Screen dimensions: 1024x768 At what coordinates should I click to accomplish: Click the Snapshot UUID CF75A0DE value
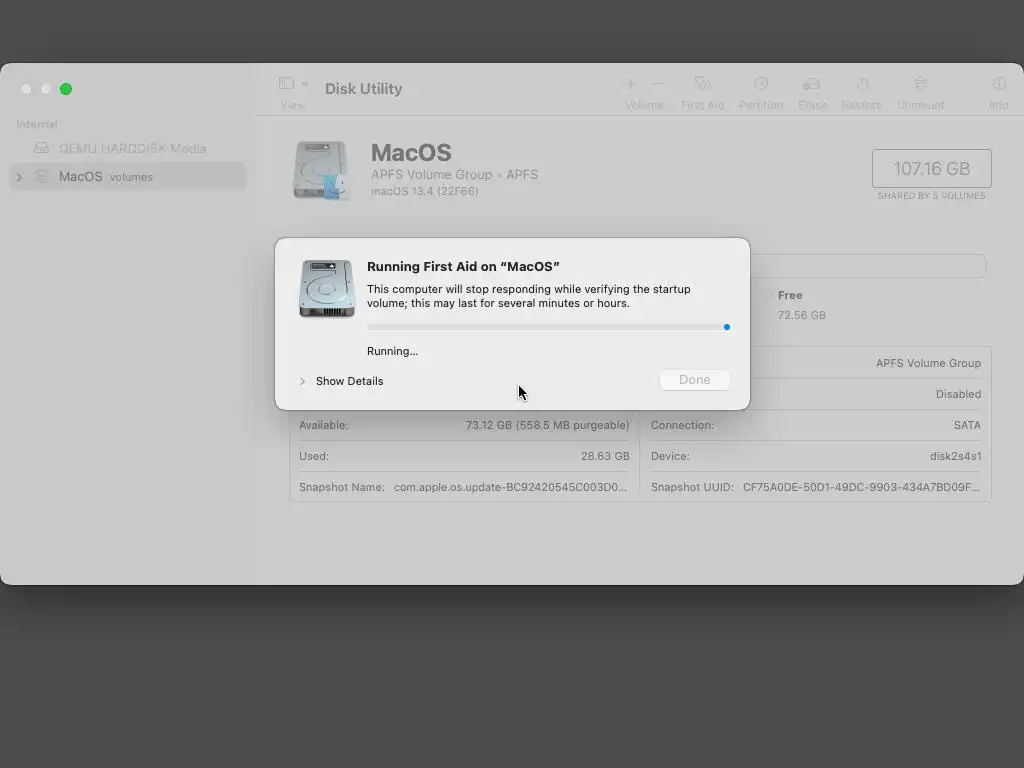tap(861, 487)
